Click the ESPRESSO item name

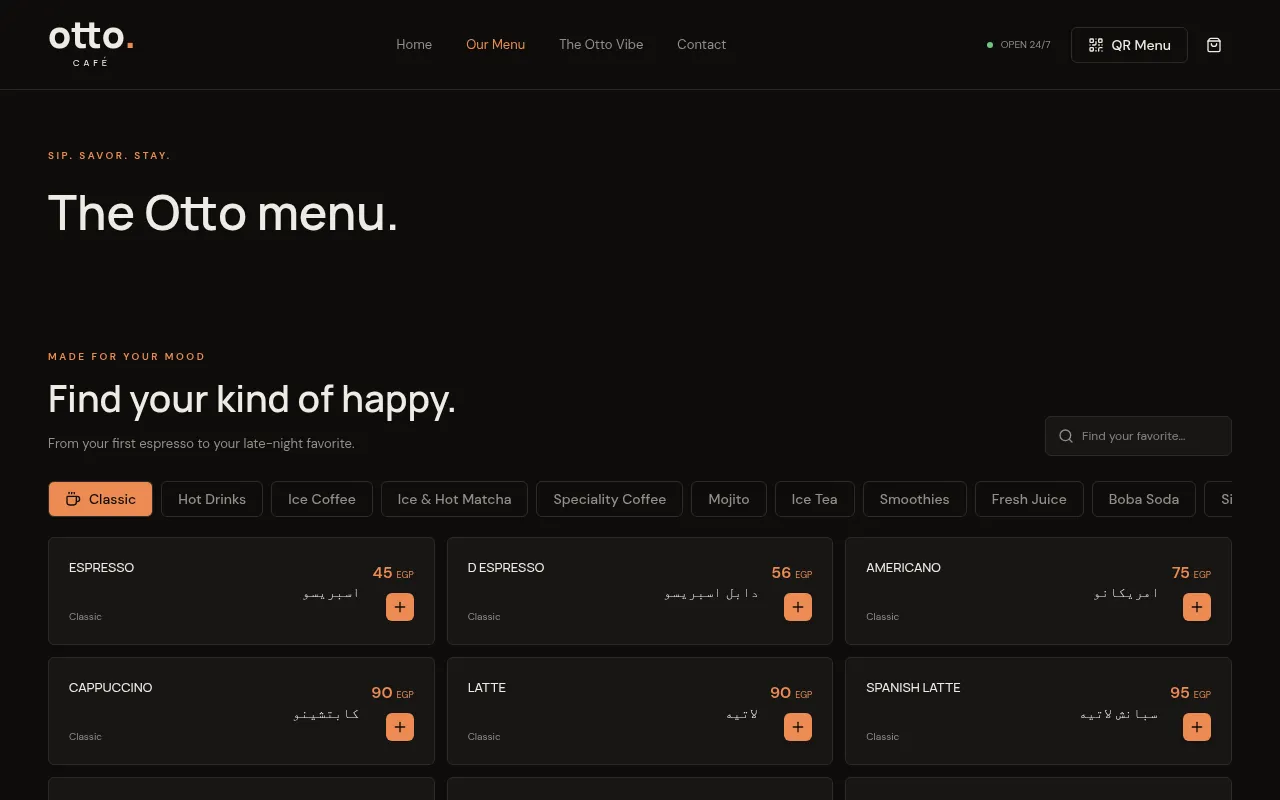pos(101,568)
